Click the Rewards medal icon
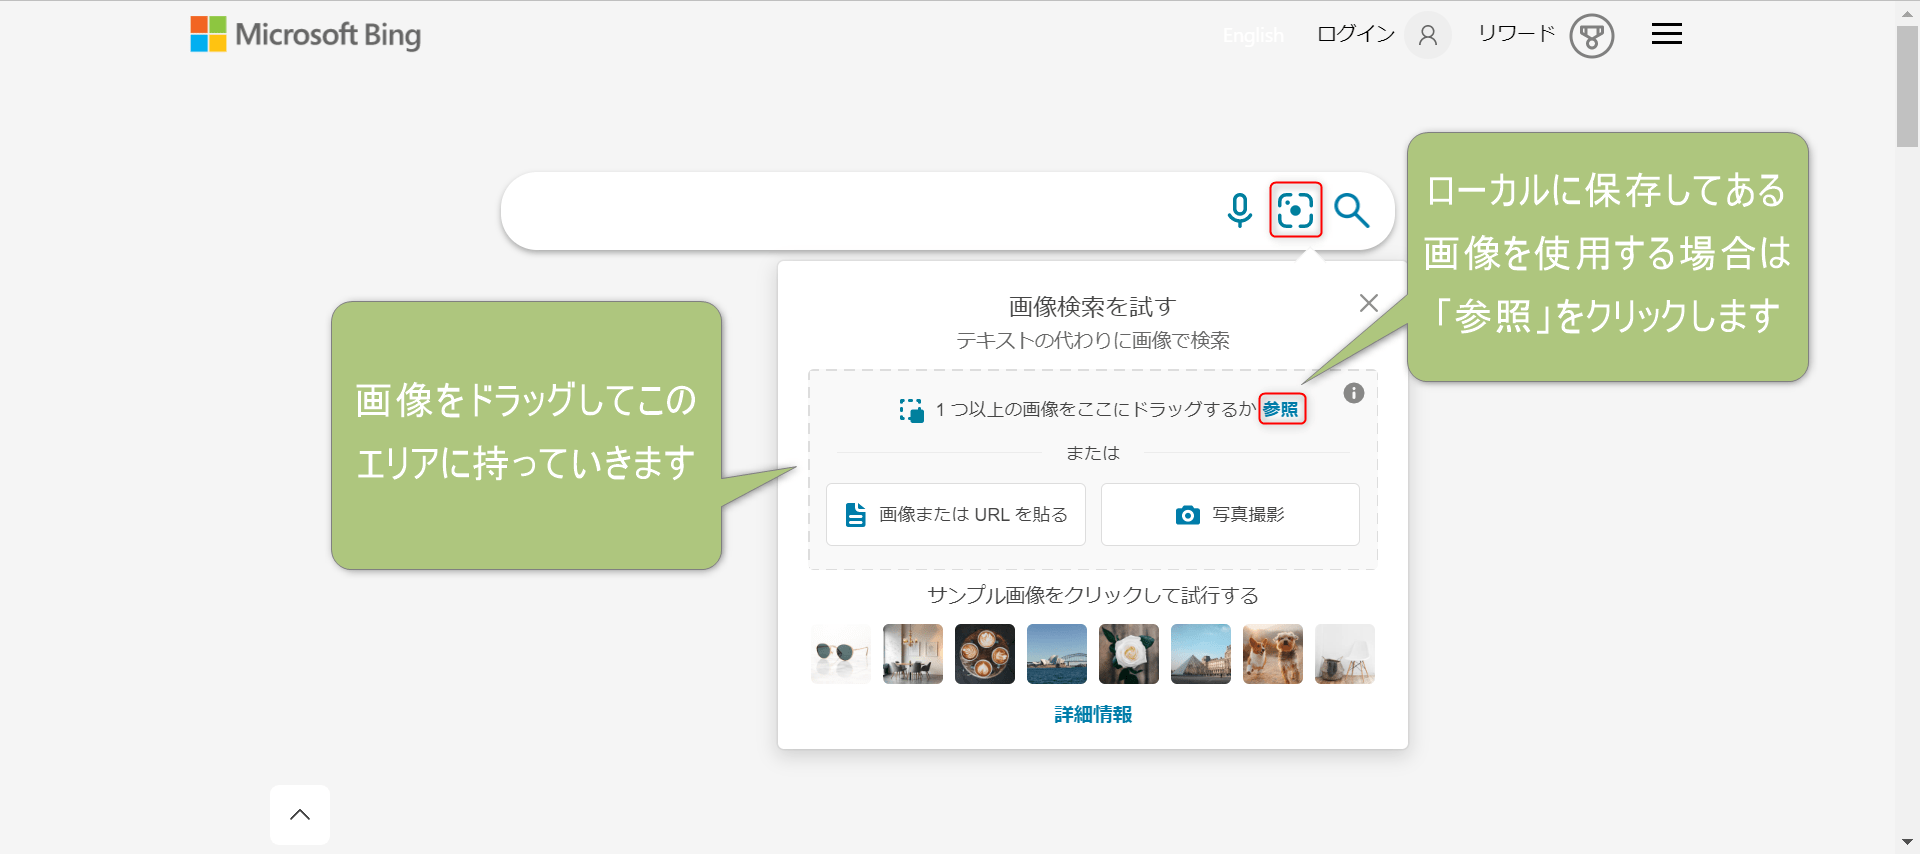The image size is (1920, 854). 1592,36
